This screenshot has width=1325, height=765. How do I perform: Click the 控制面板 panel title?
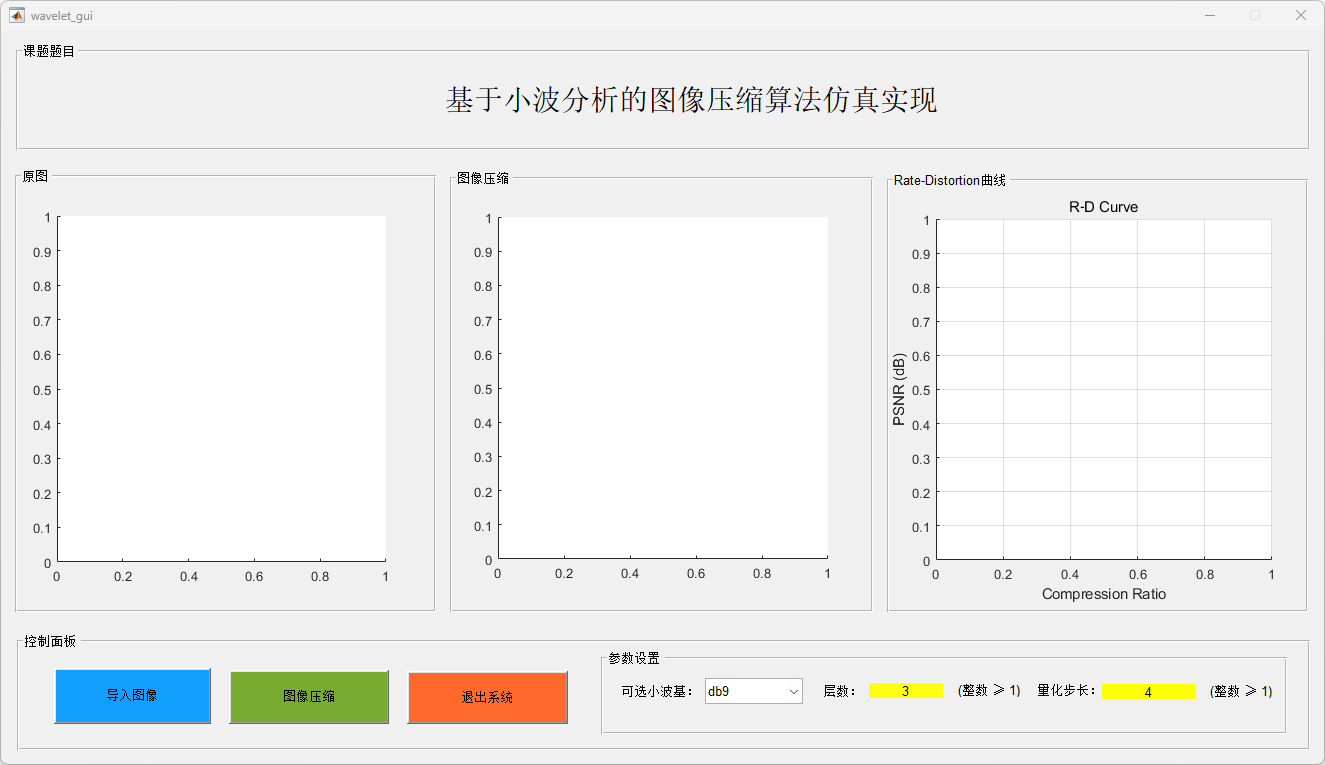pyautogui.click(x=49, y=641)
